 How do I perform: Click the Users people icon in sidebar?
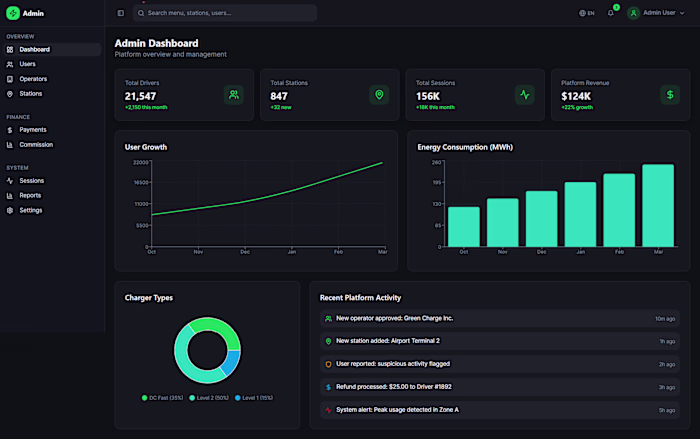click(x=10, y=64)
